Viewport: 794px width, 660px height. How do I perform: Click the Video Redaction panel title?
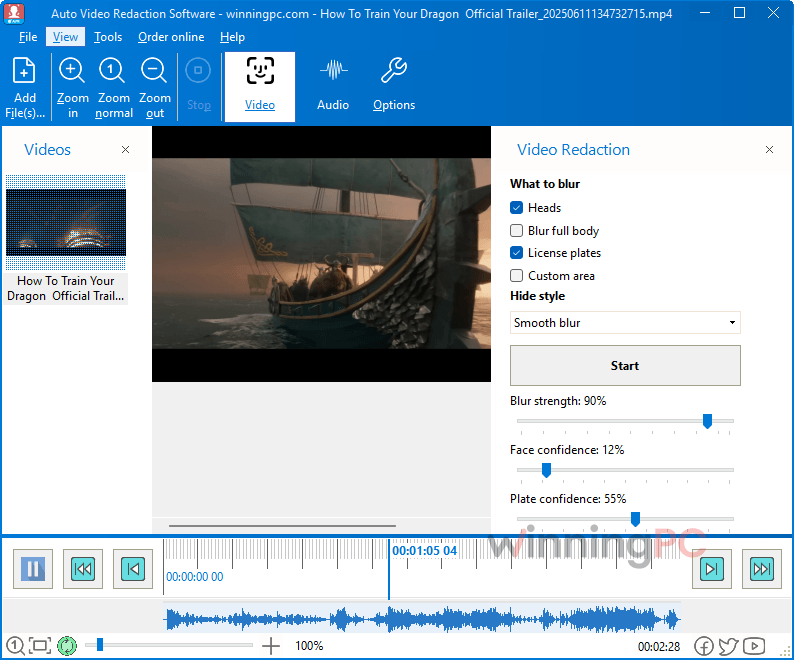[x=573, y=149]
